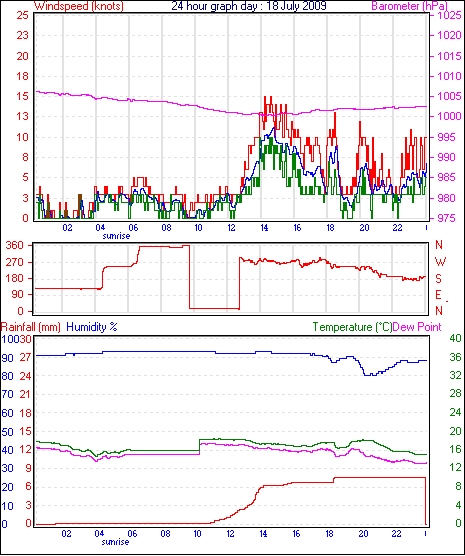Viewport: 465px width, 556px height.
Task: Click the 10 hour tick on bottom graph
Action: click(197, 533)
